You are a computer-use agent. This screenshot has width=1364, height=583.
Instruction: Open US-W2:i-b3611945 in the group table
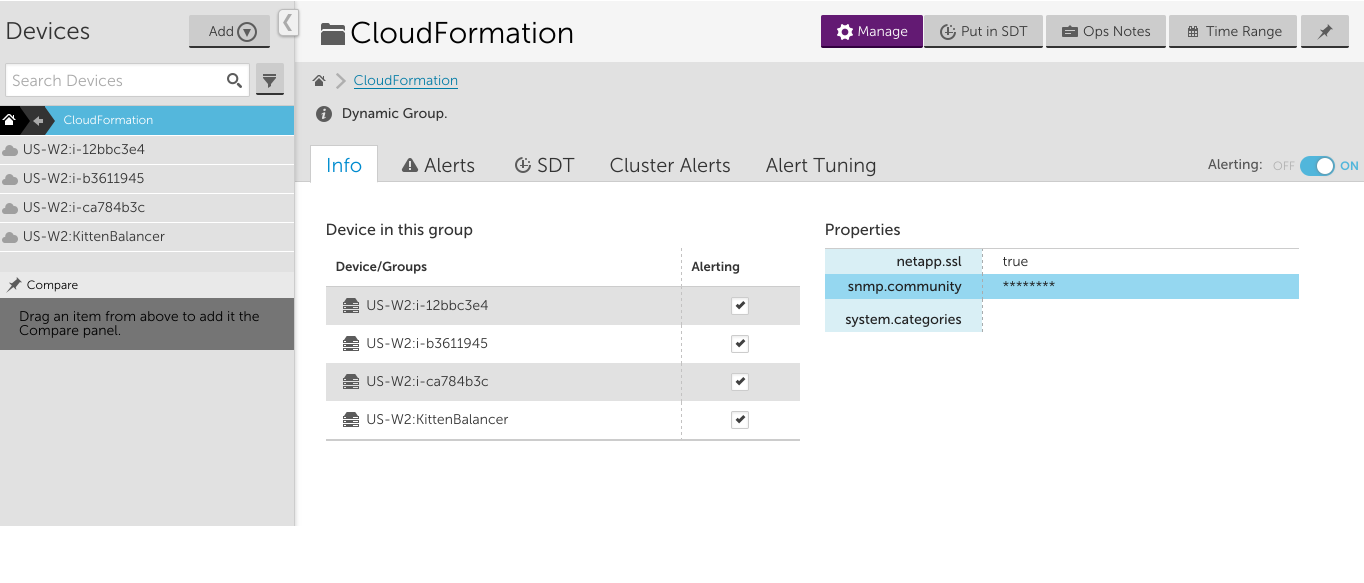(x=427, y=344)
